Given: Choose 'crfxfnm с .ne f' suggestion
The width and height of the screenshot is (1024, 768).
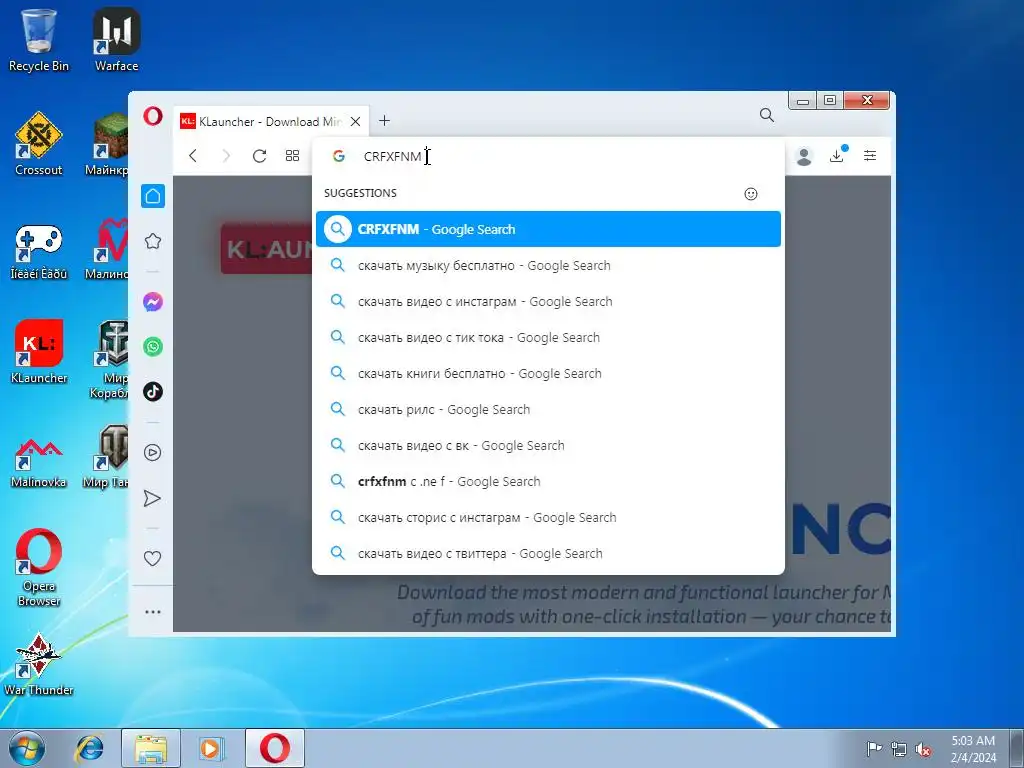Looking at the screenshot, I should coord(549,481).
